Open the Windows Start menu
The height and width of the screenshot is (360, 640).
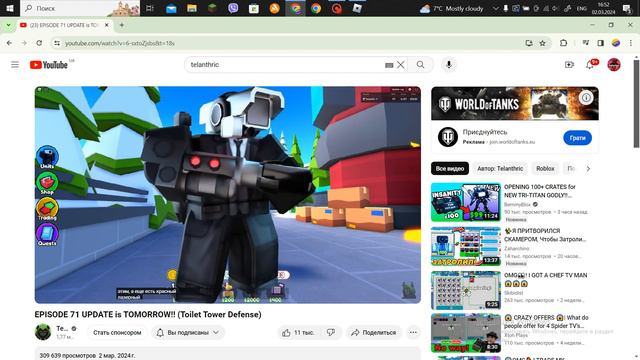[x=9, y=8]
